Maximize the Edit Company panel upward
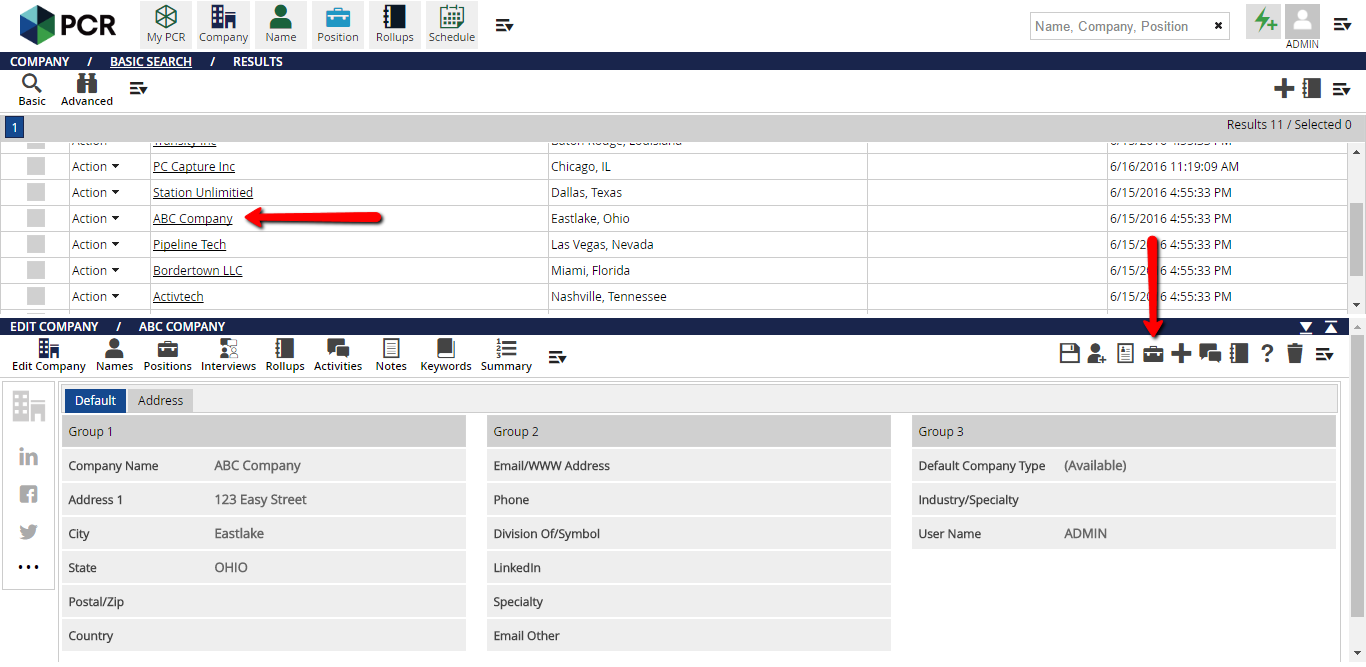1366x667 pixels. (x=1331, y=327)
